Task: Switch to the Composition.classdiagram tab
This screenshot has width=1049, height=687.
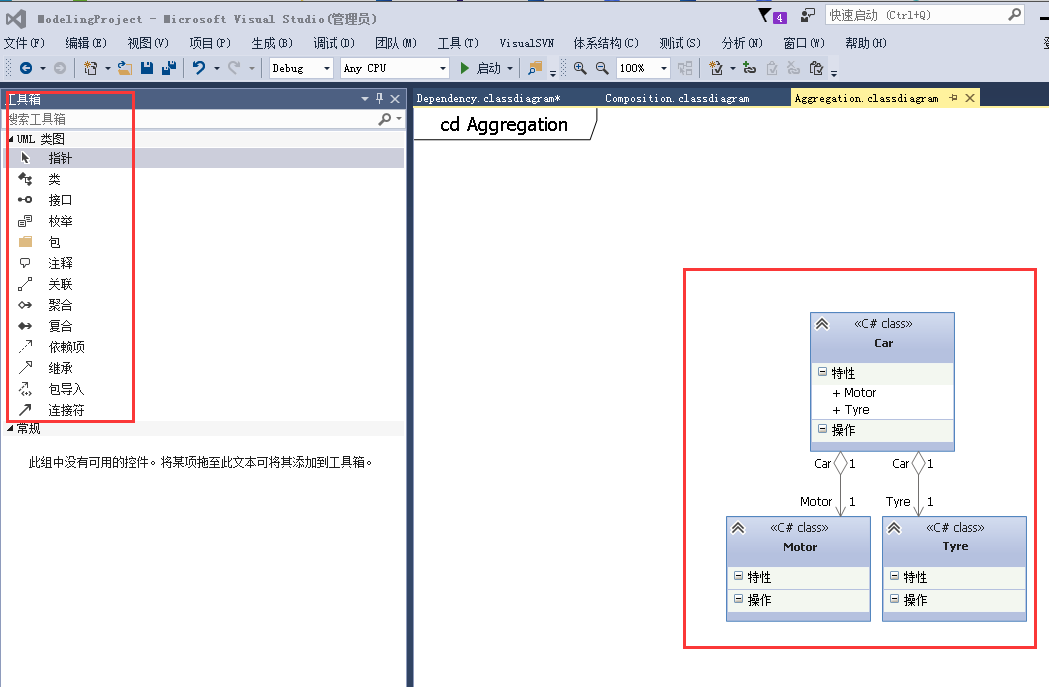Action: click(677, 98)
